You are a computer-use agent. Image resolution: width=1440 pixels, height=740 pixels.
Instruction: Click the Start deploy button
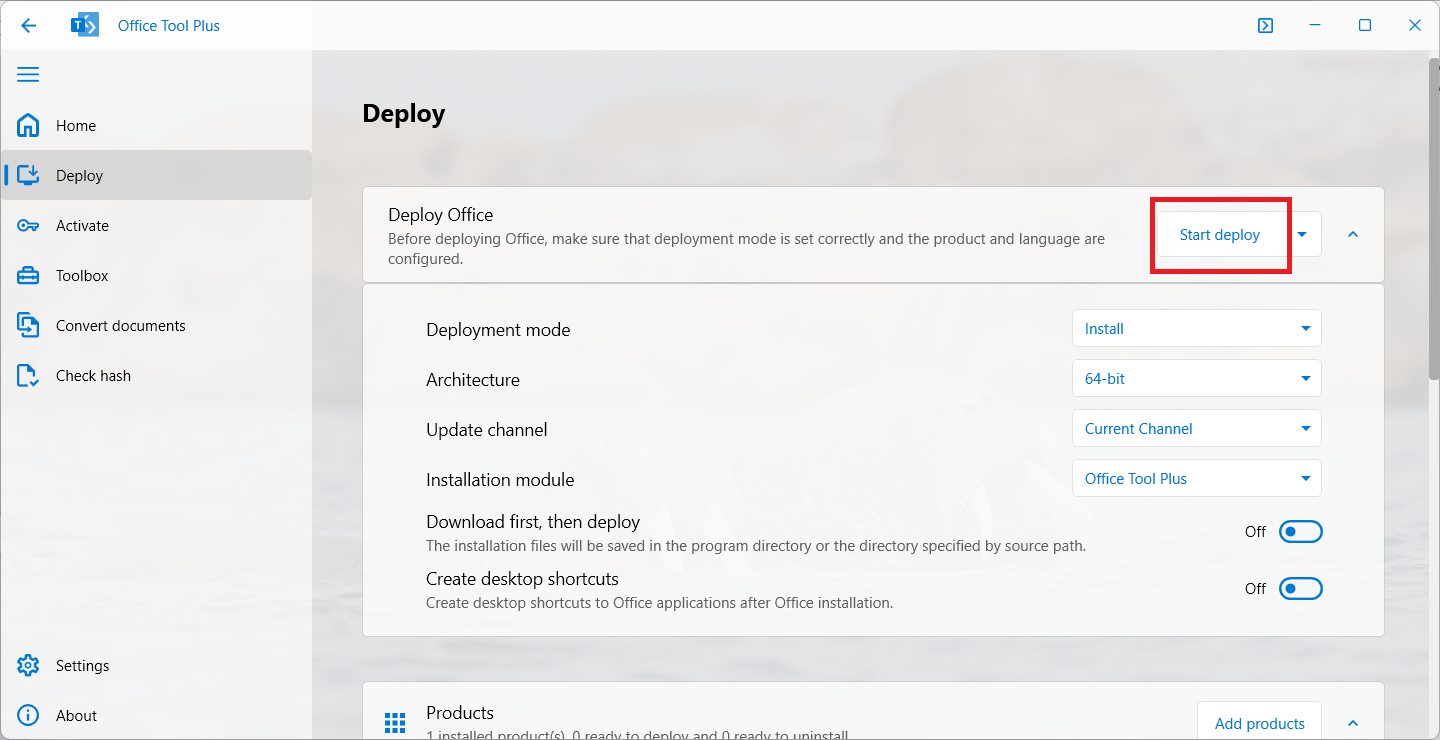coord(1220,235)
